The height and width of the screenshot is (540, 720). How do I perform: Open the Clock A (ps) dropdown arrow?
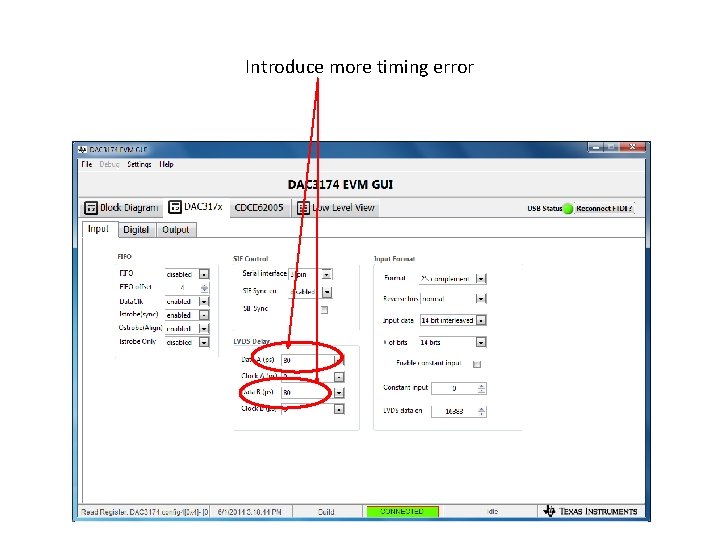click(339, 377)
